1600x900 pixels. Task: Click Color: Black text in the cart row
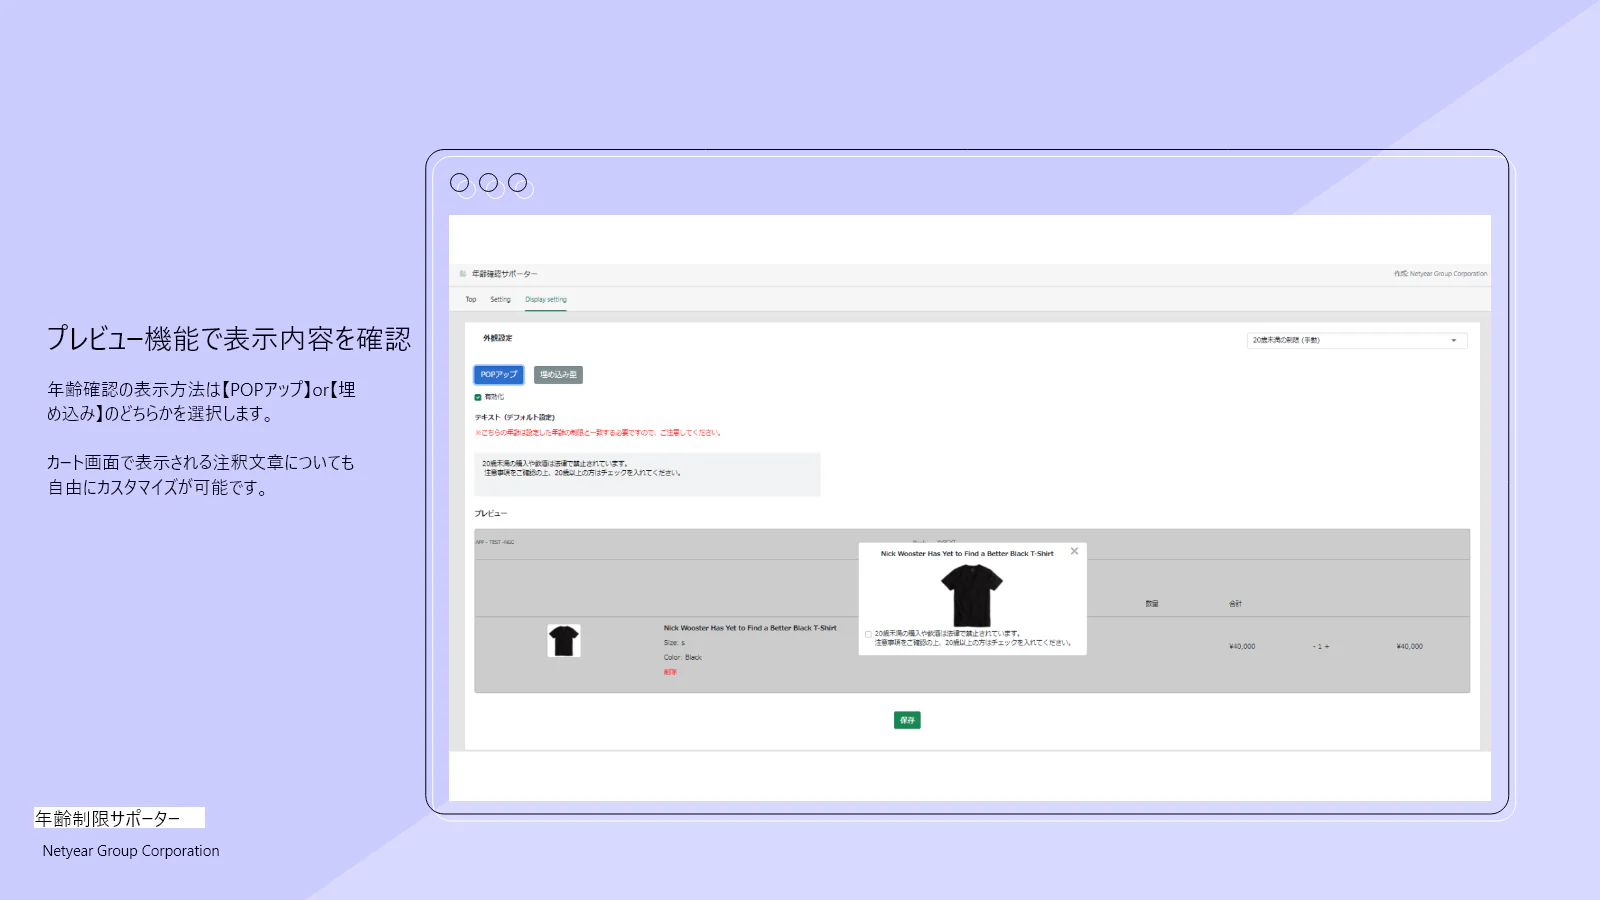tap(683, 658)
